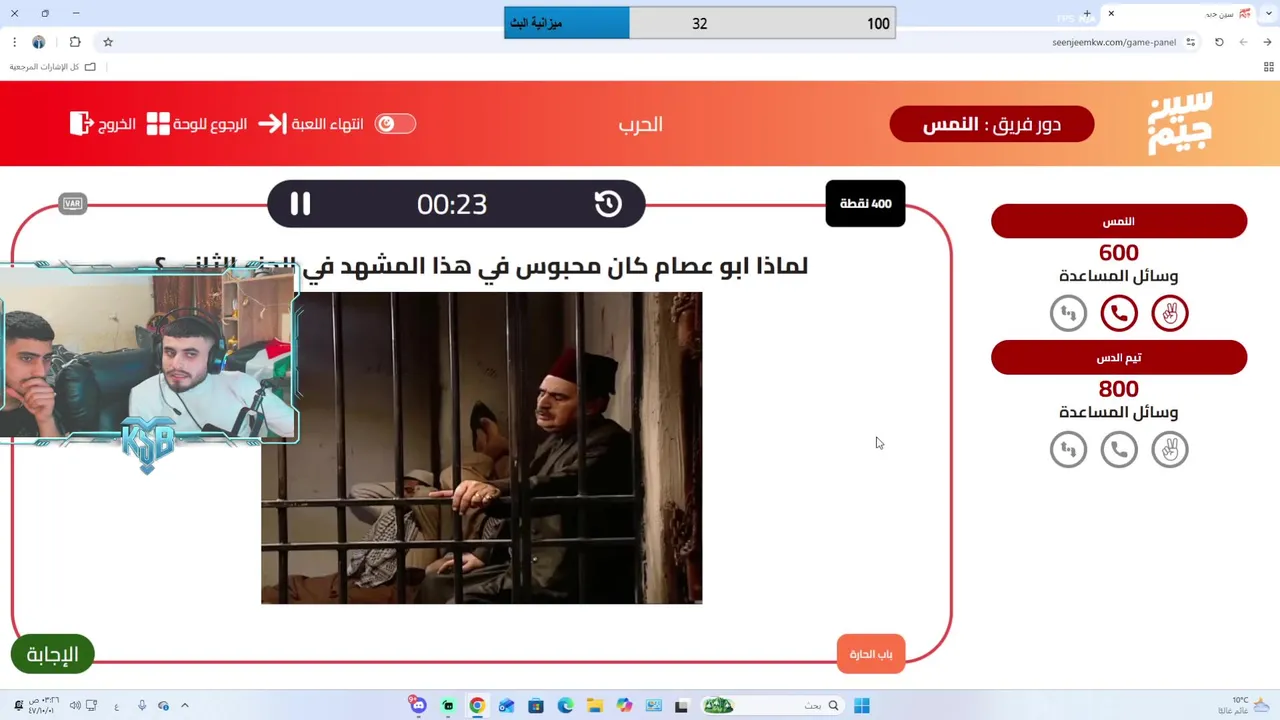Open a new browser tab

coord(1087,14)
